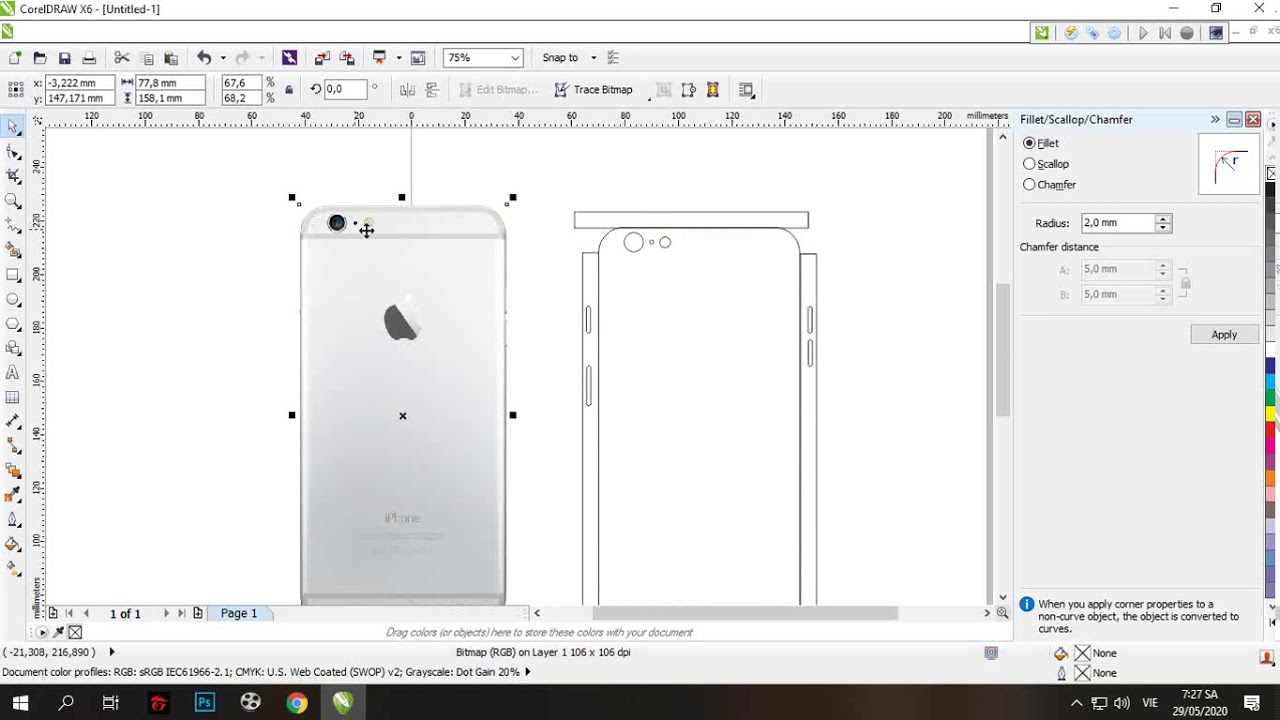Select the Fillet radio button
Viewport: 1280px width, 720px height.
(x=1029, y=143)
